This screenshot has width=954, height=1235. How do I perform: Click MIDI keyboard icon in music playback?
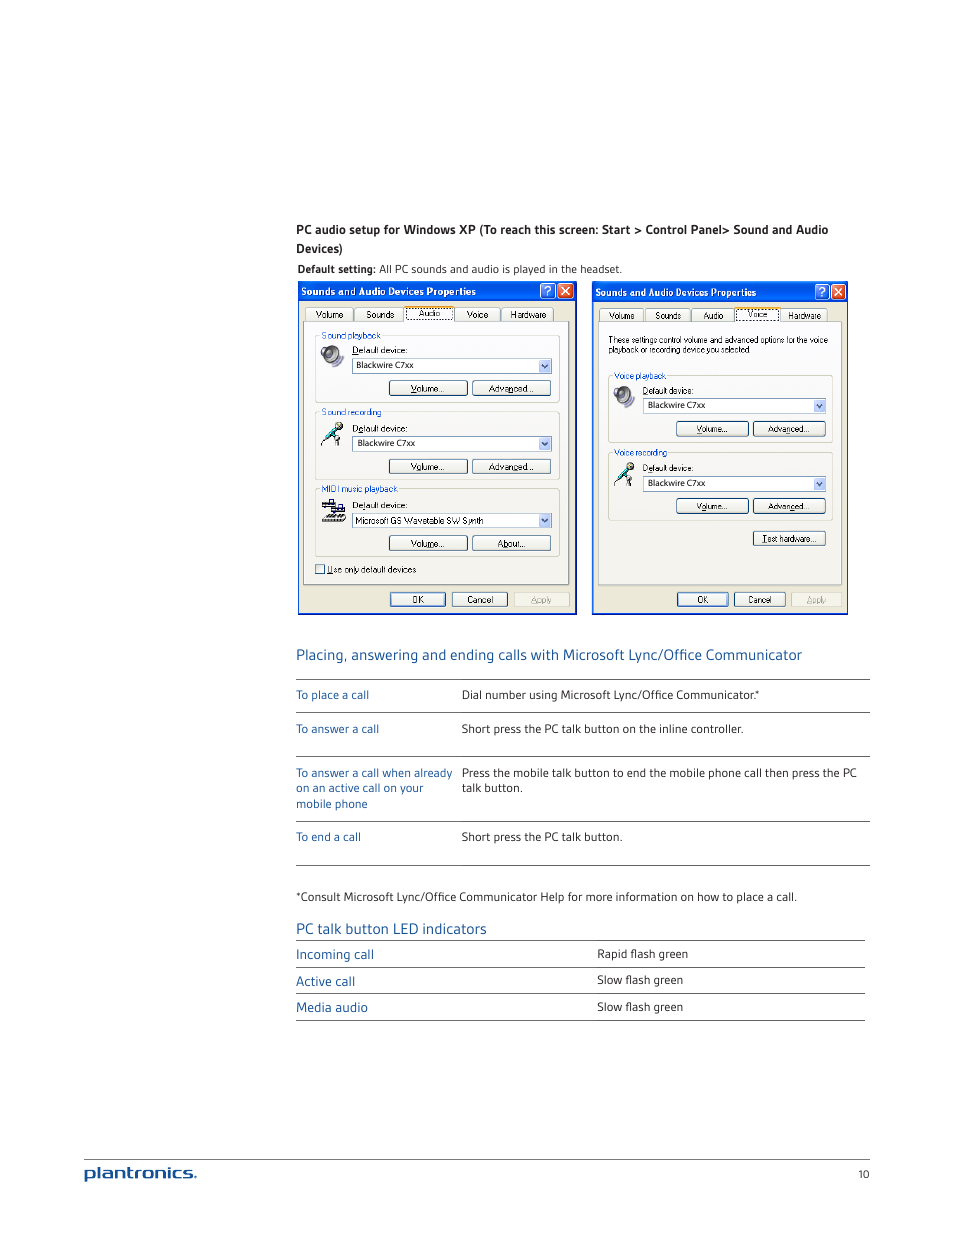pos(333,511)
